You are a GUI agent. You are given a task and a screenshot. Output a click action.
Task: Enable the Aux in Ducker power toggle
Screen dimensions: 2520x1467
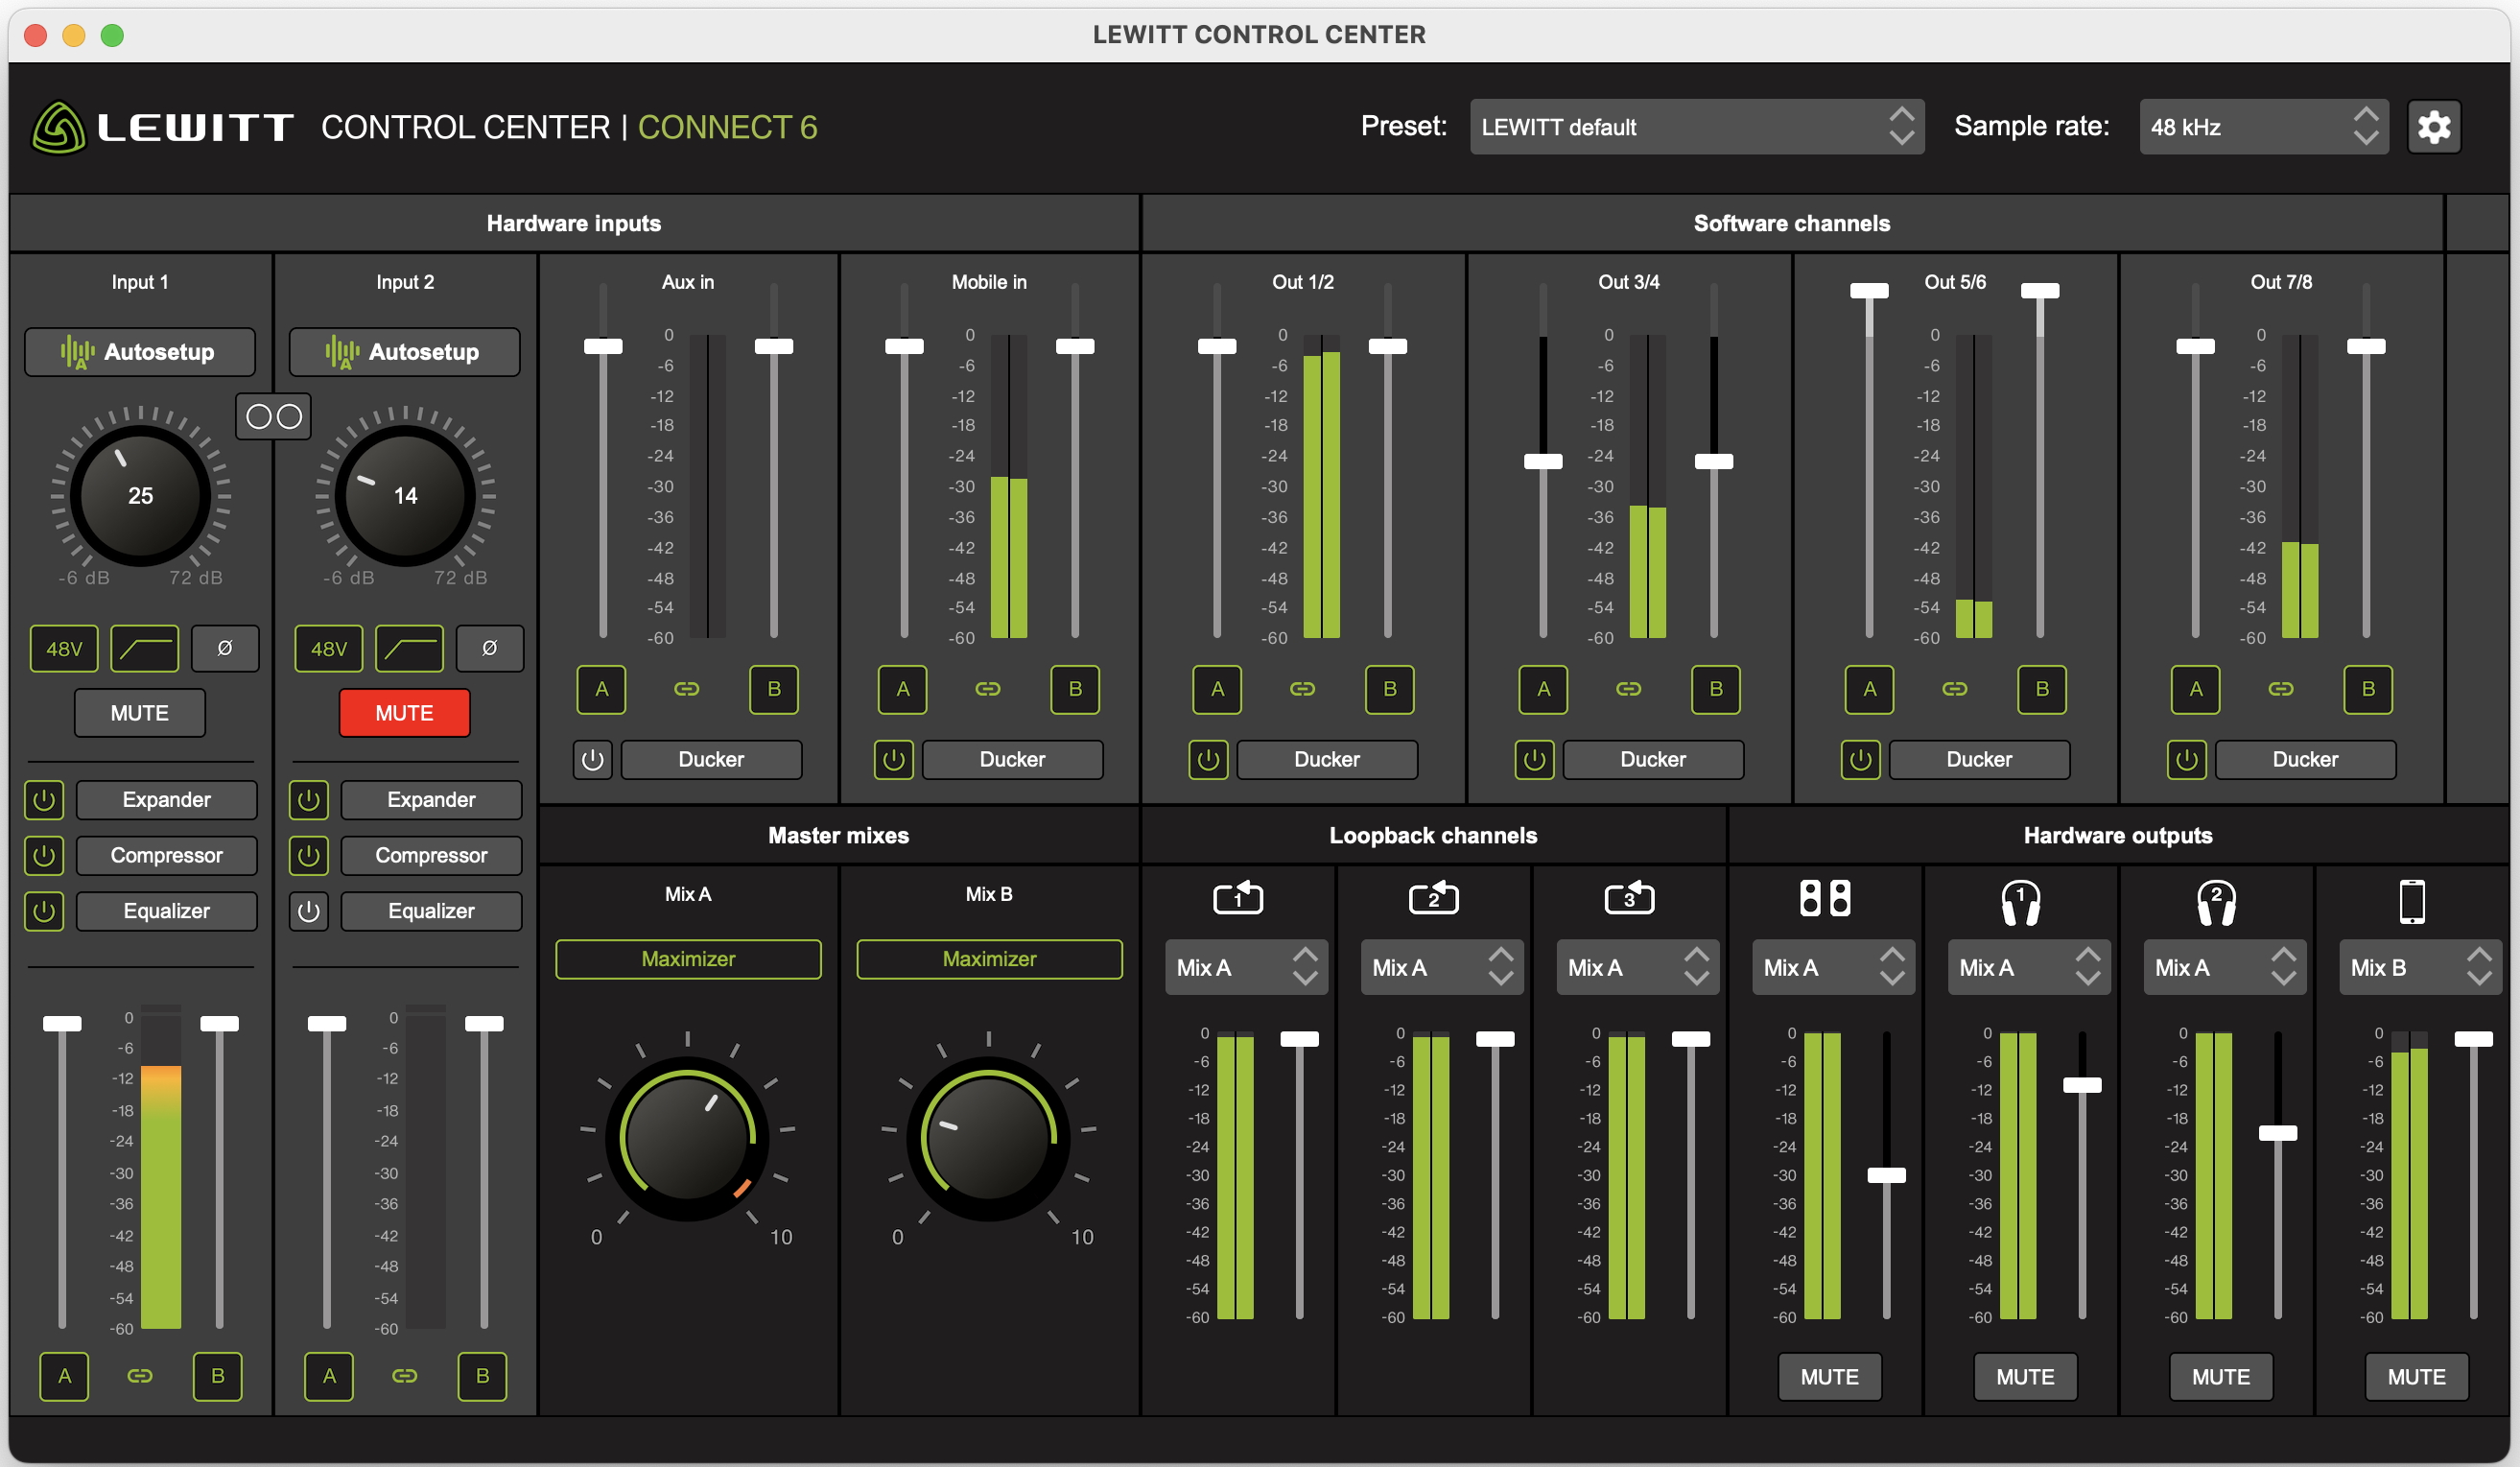click(592, 759)
